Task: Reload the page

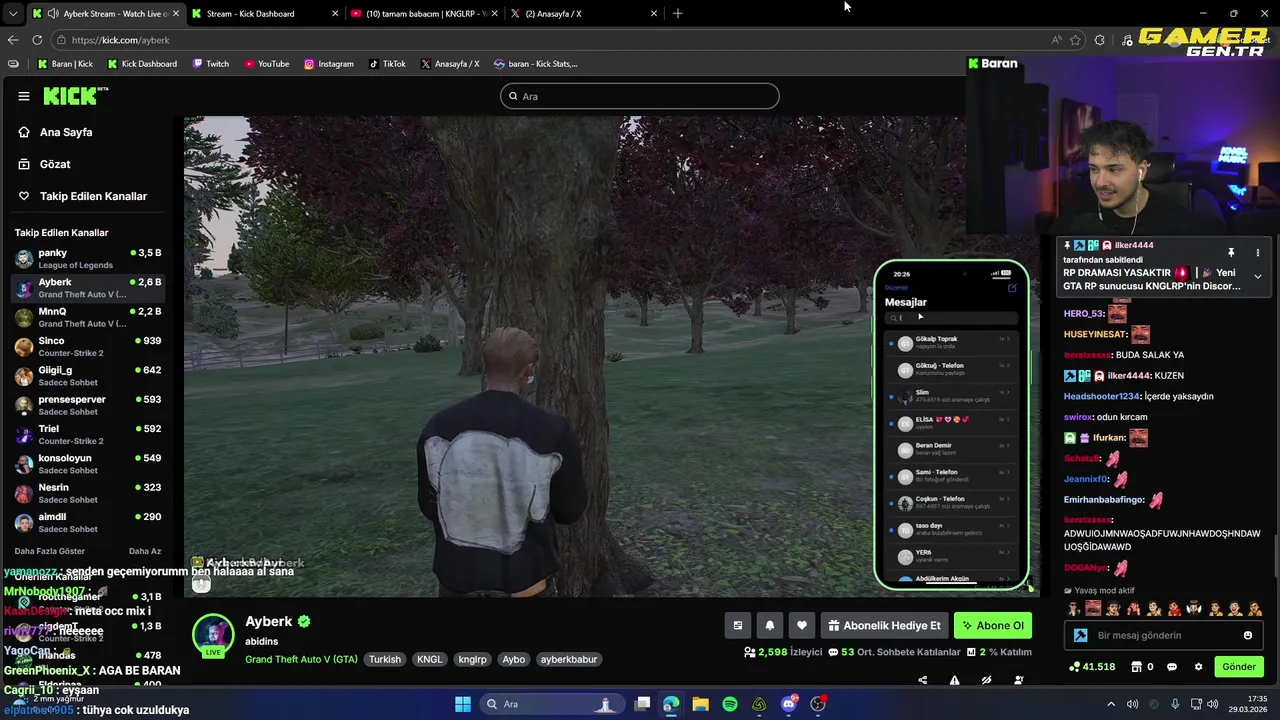Action: (x=37, y=40)
